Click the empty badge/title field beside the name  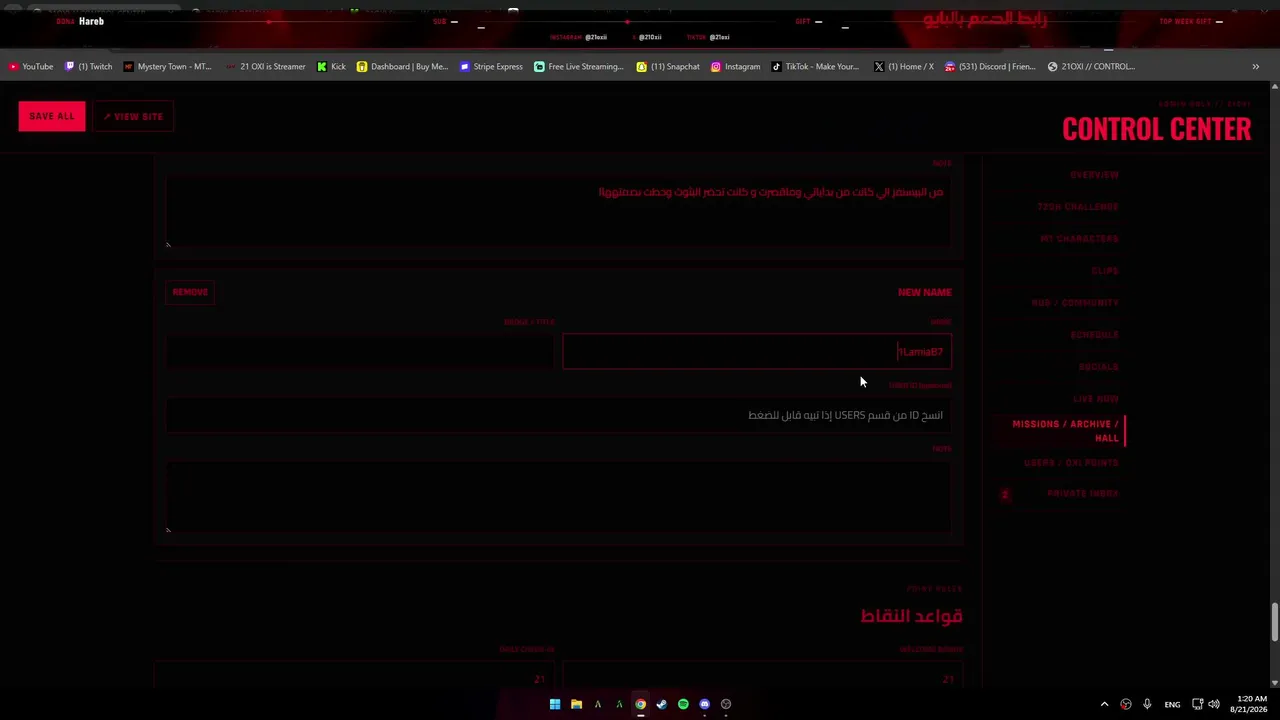360,352
